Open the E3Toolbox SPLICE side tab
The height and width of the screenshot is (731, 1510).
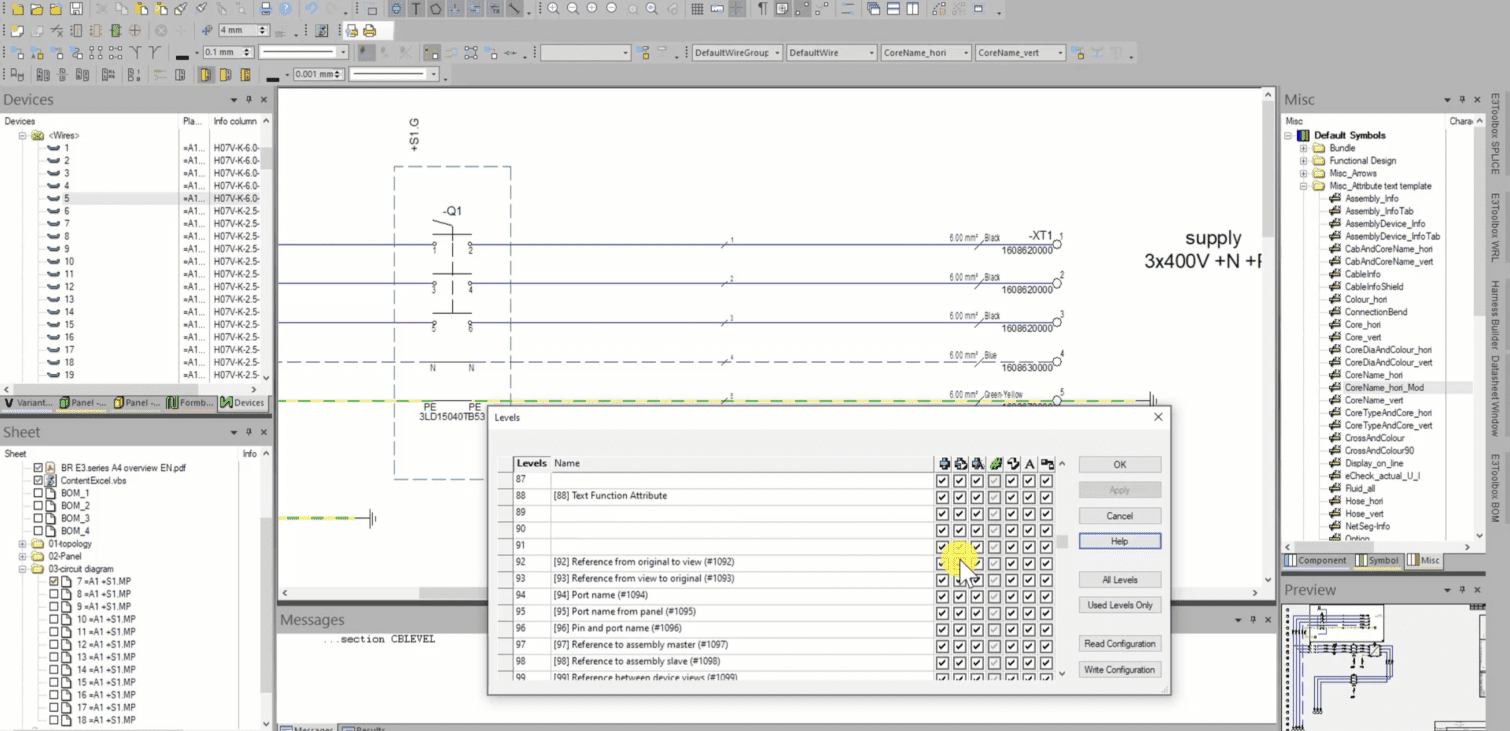[1495, 134]
